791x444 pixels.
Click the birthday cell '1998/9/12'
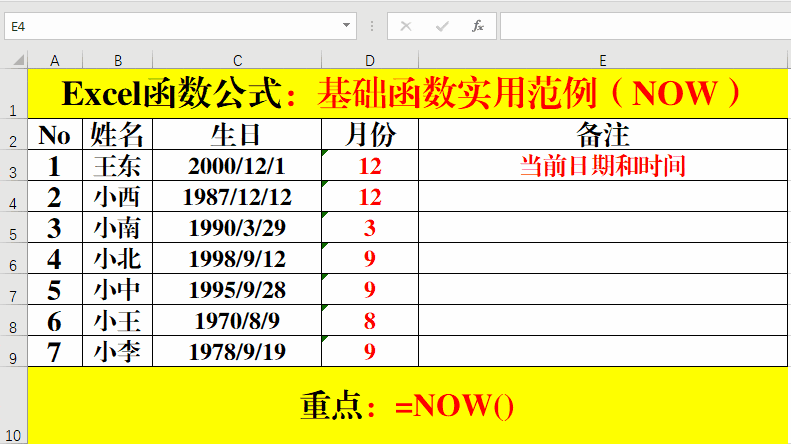237,258
